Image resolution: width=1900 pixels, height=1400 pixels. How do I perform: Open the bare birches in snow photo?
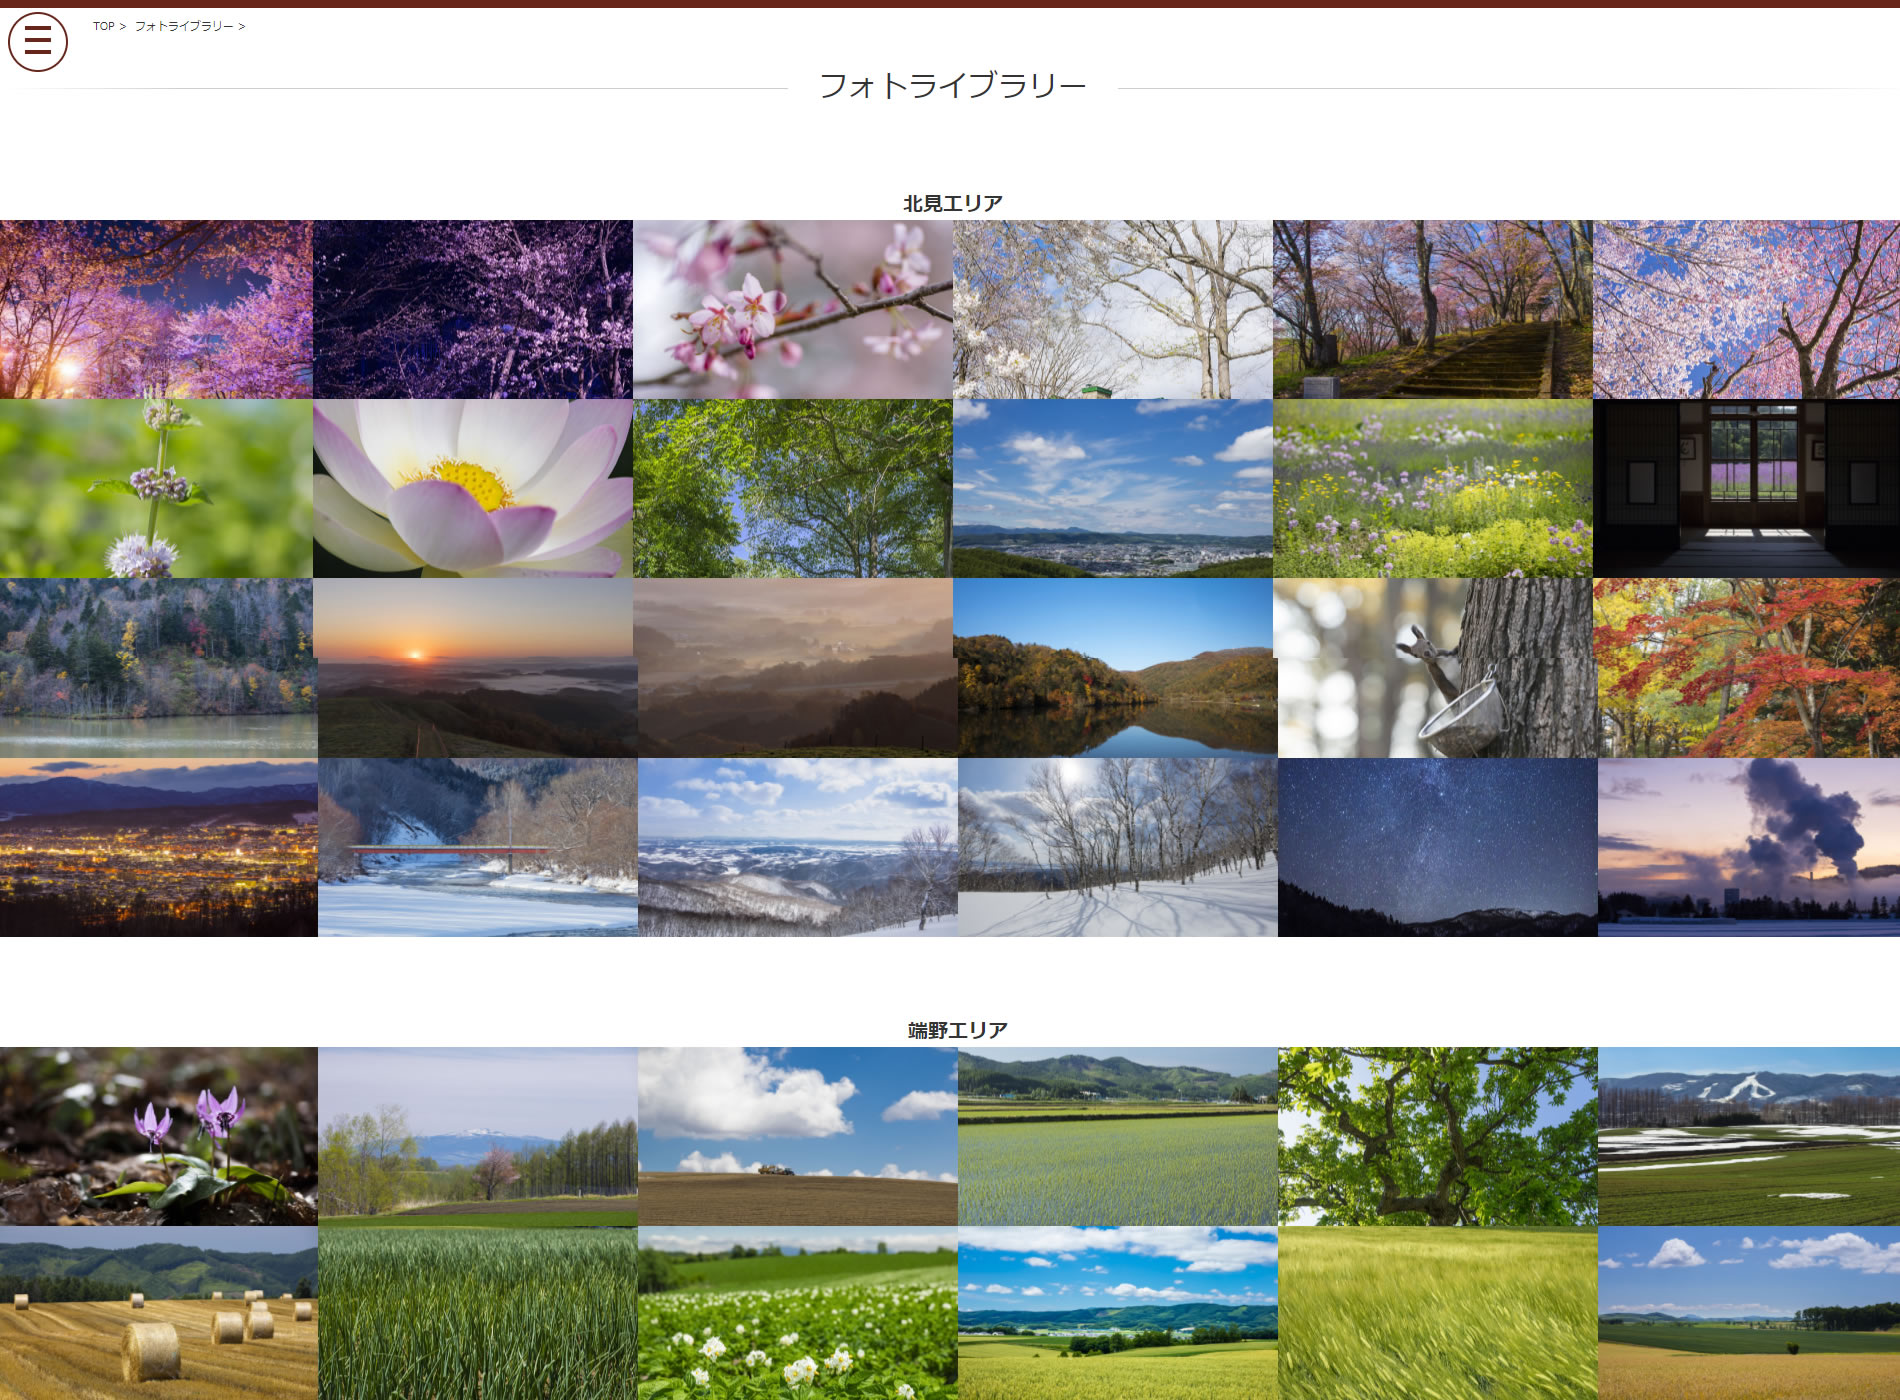point(1118,847)
